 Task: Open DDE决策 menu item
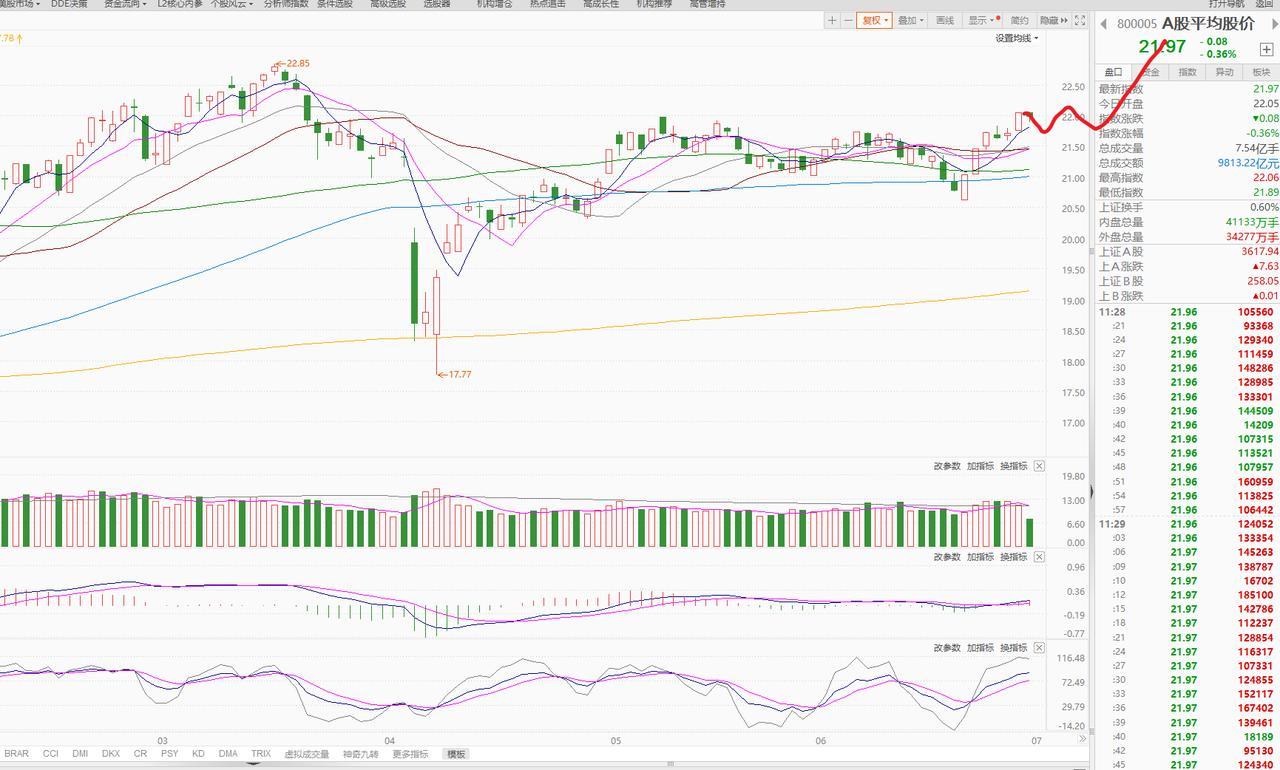point(69,4)
